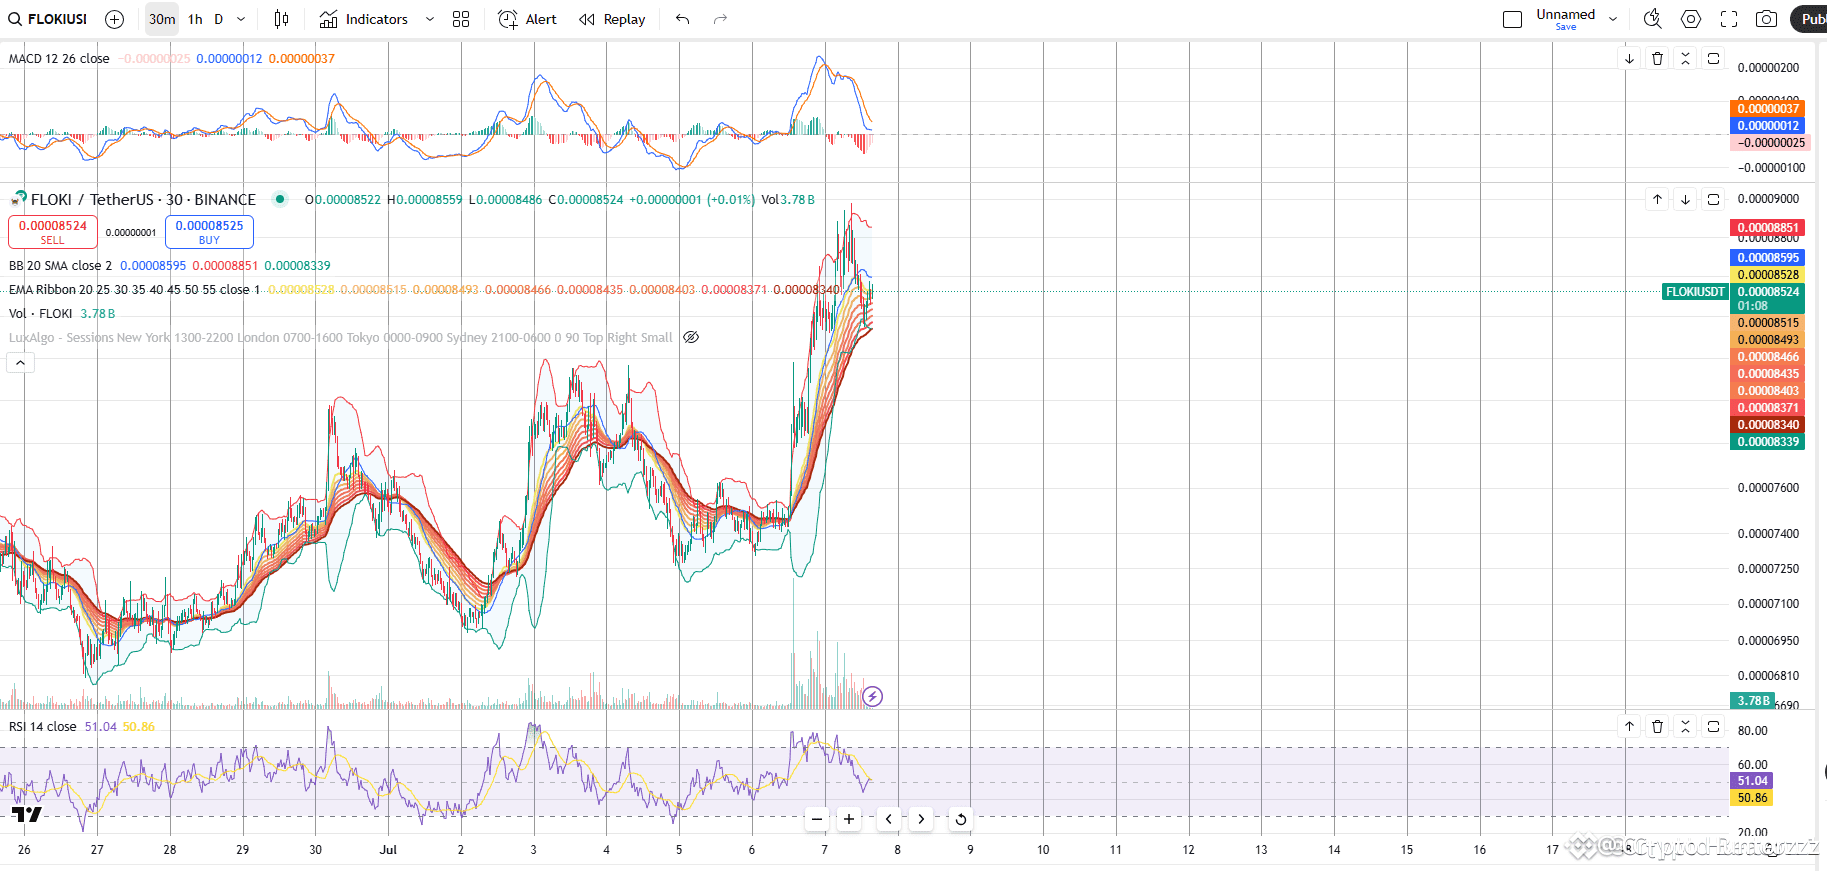The width and height of the screenshot is (1827, 871).
Task: Zoom out the chart with minus button
Action: coord(817,819)
